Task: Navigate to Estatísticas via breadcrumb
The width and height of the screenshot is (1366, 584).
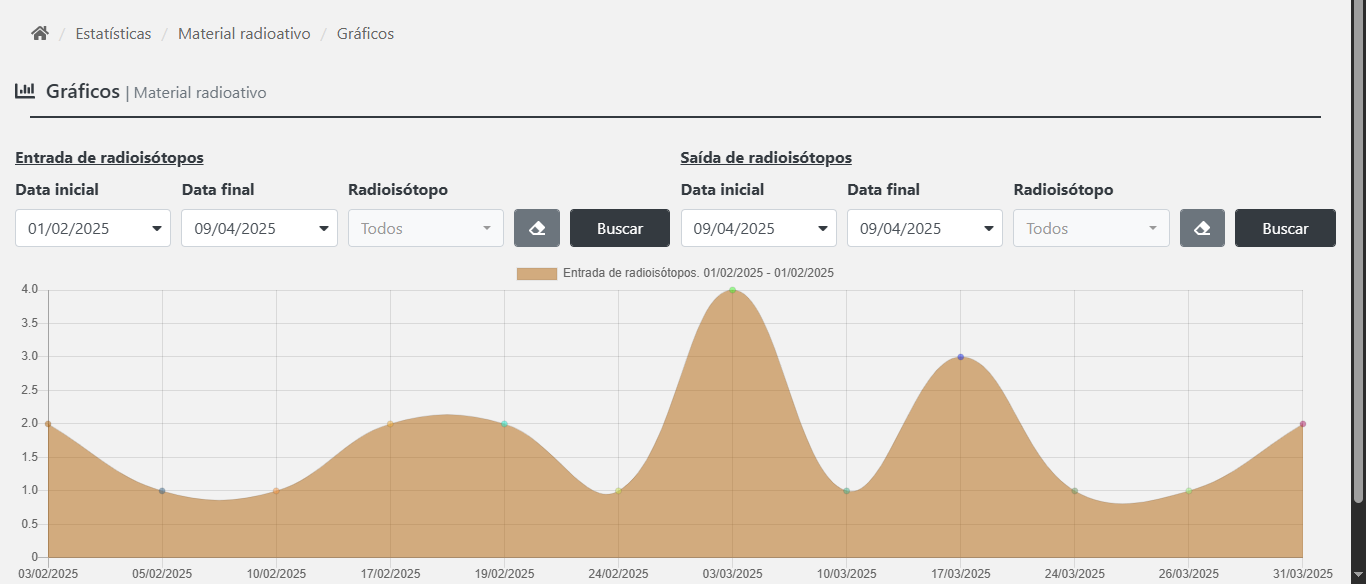Action: coord(113,33)
